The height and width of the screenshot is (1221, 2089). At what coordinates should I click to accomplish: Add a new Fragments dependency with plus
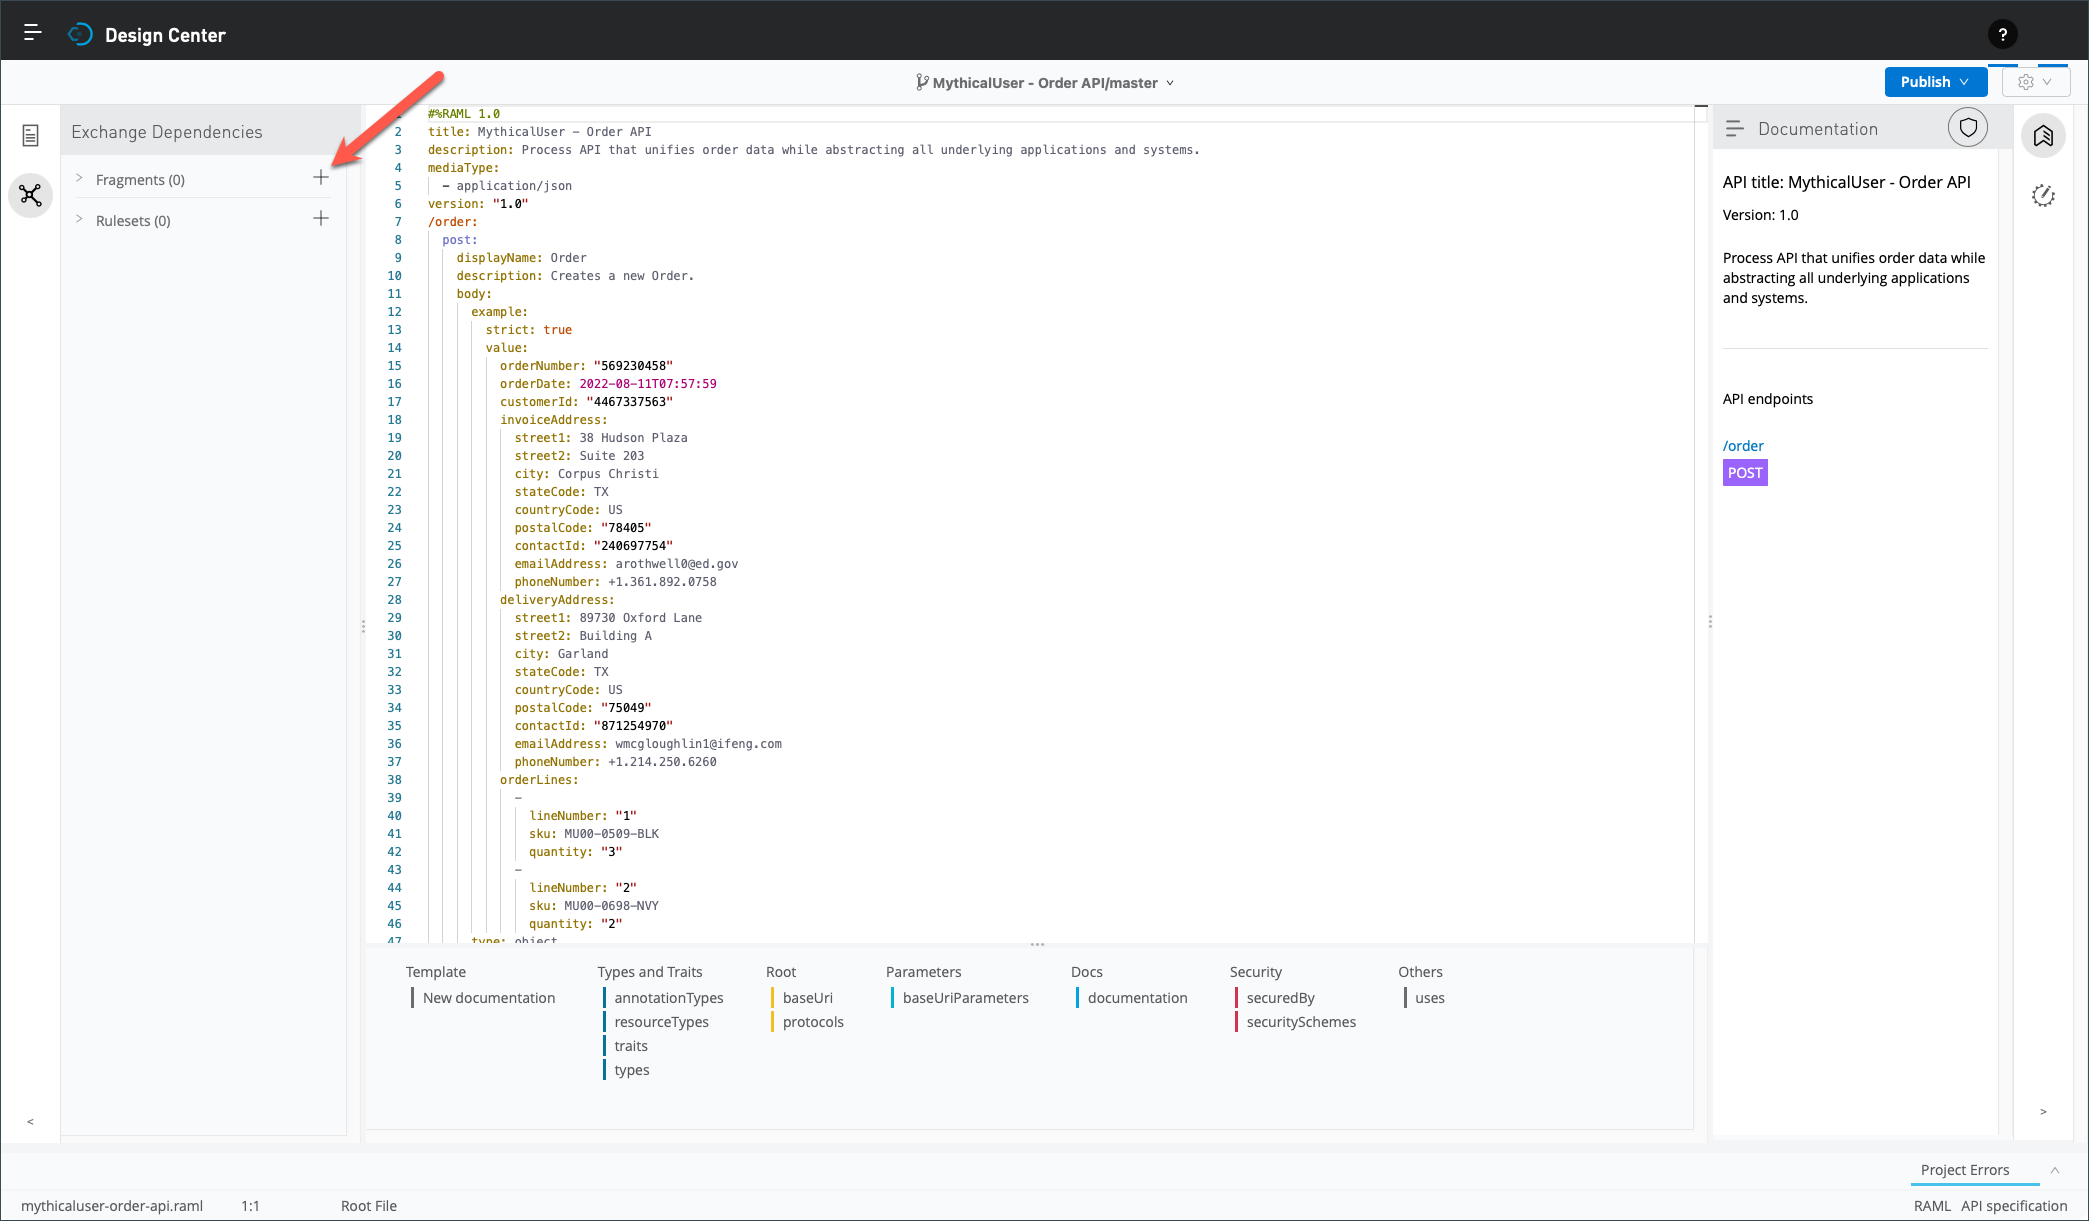click(321, 178)
